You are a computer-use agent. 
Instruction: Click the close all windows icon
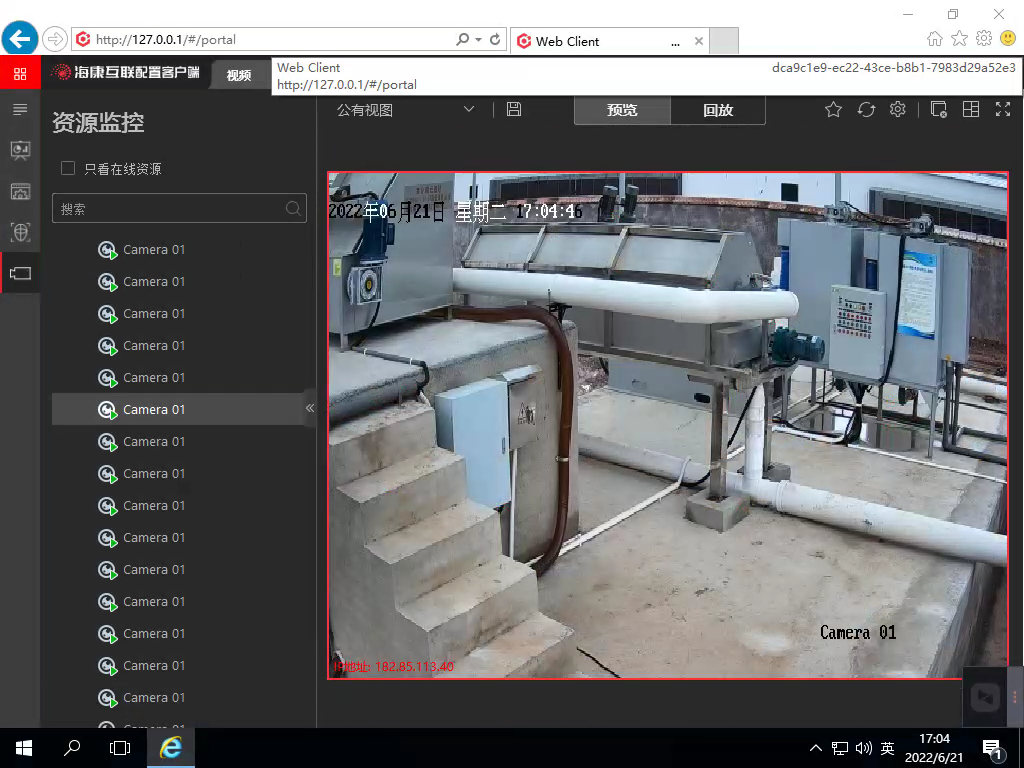click(938, 110)
